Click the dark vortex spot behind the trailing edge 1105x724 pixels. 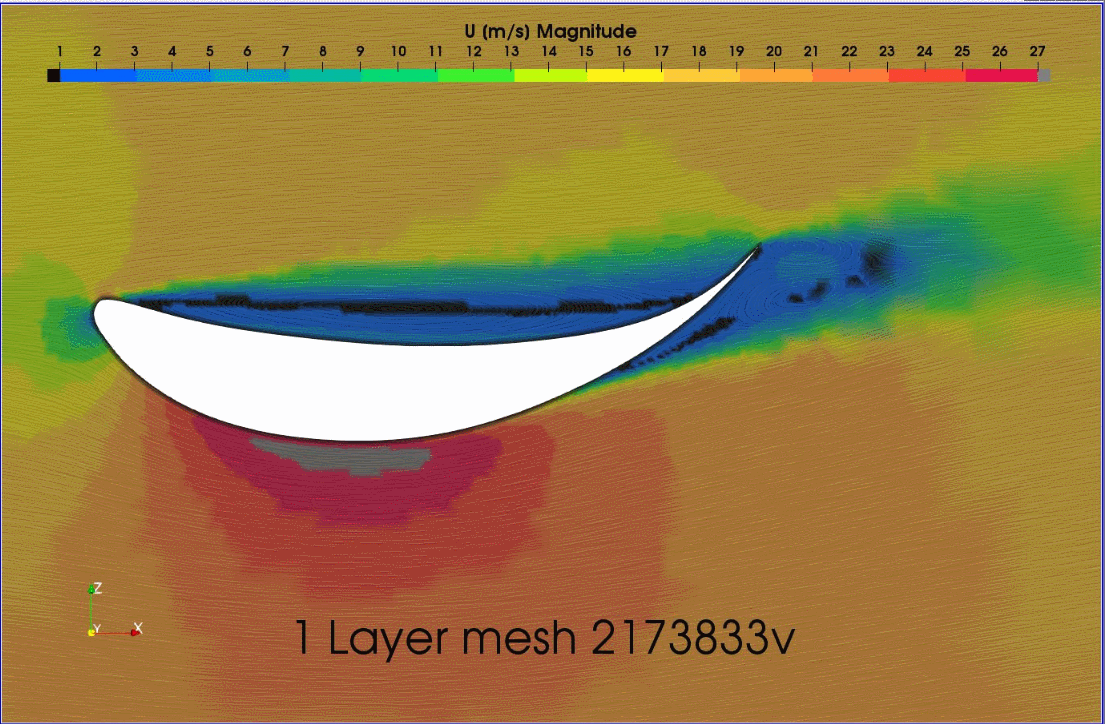[x=876, y=262]
